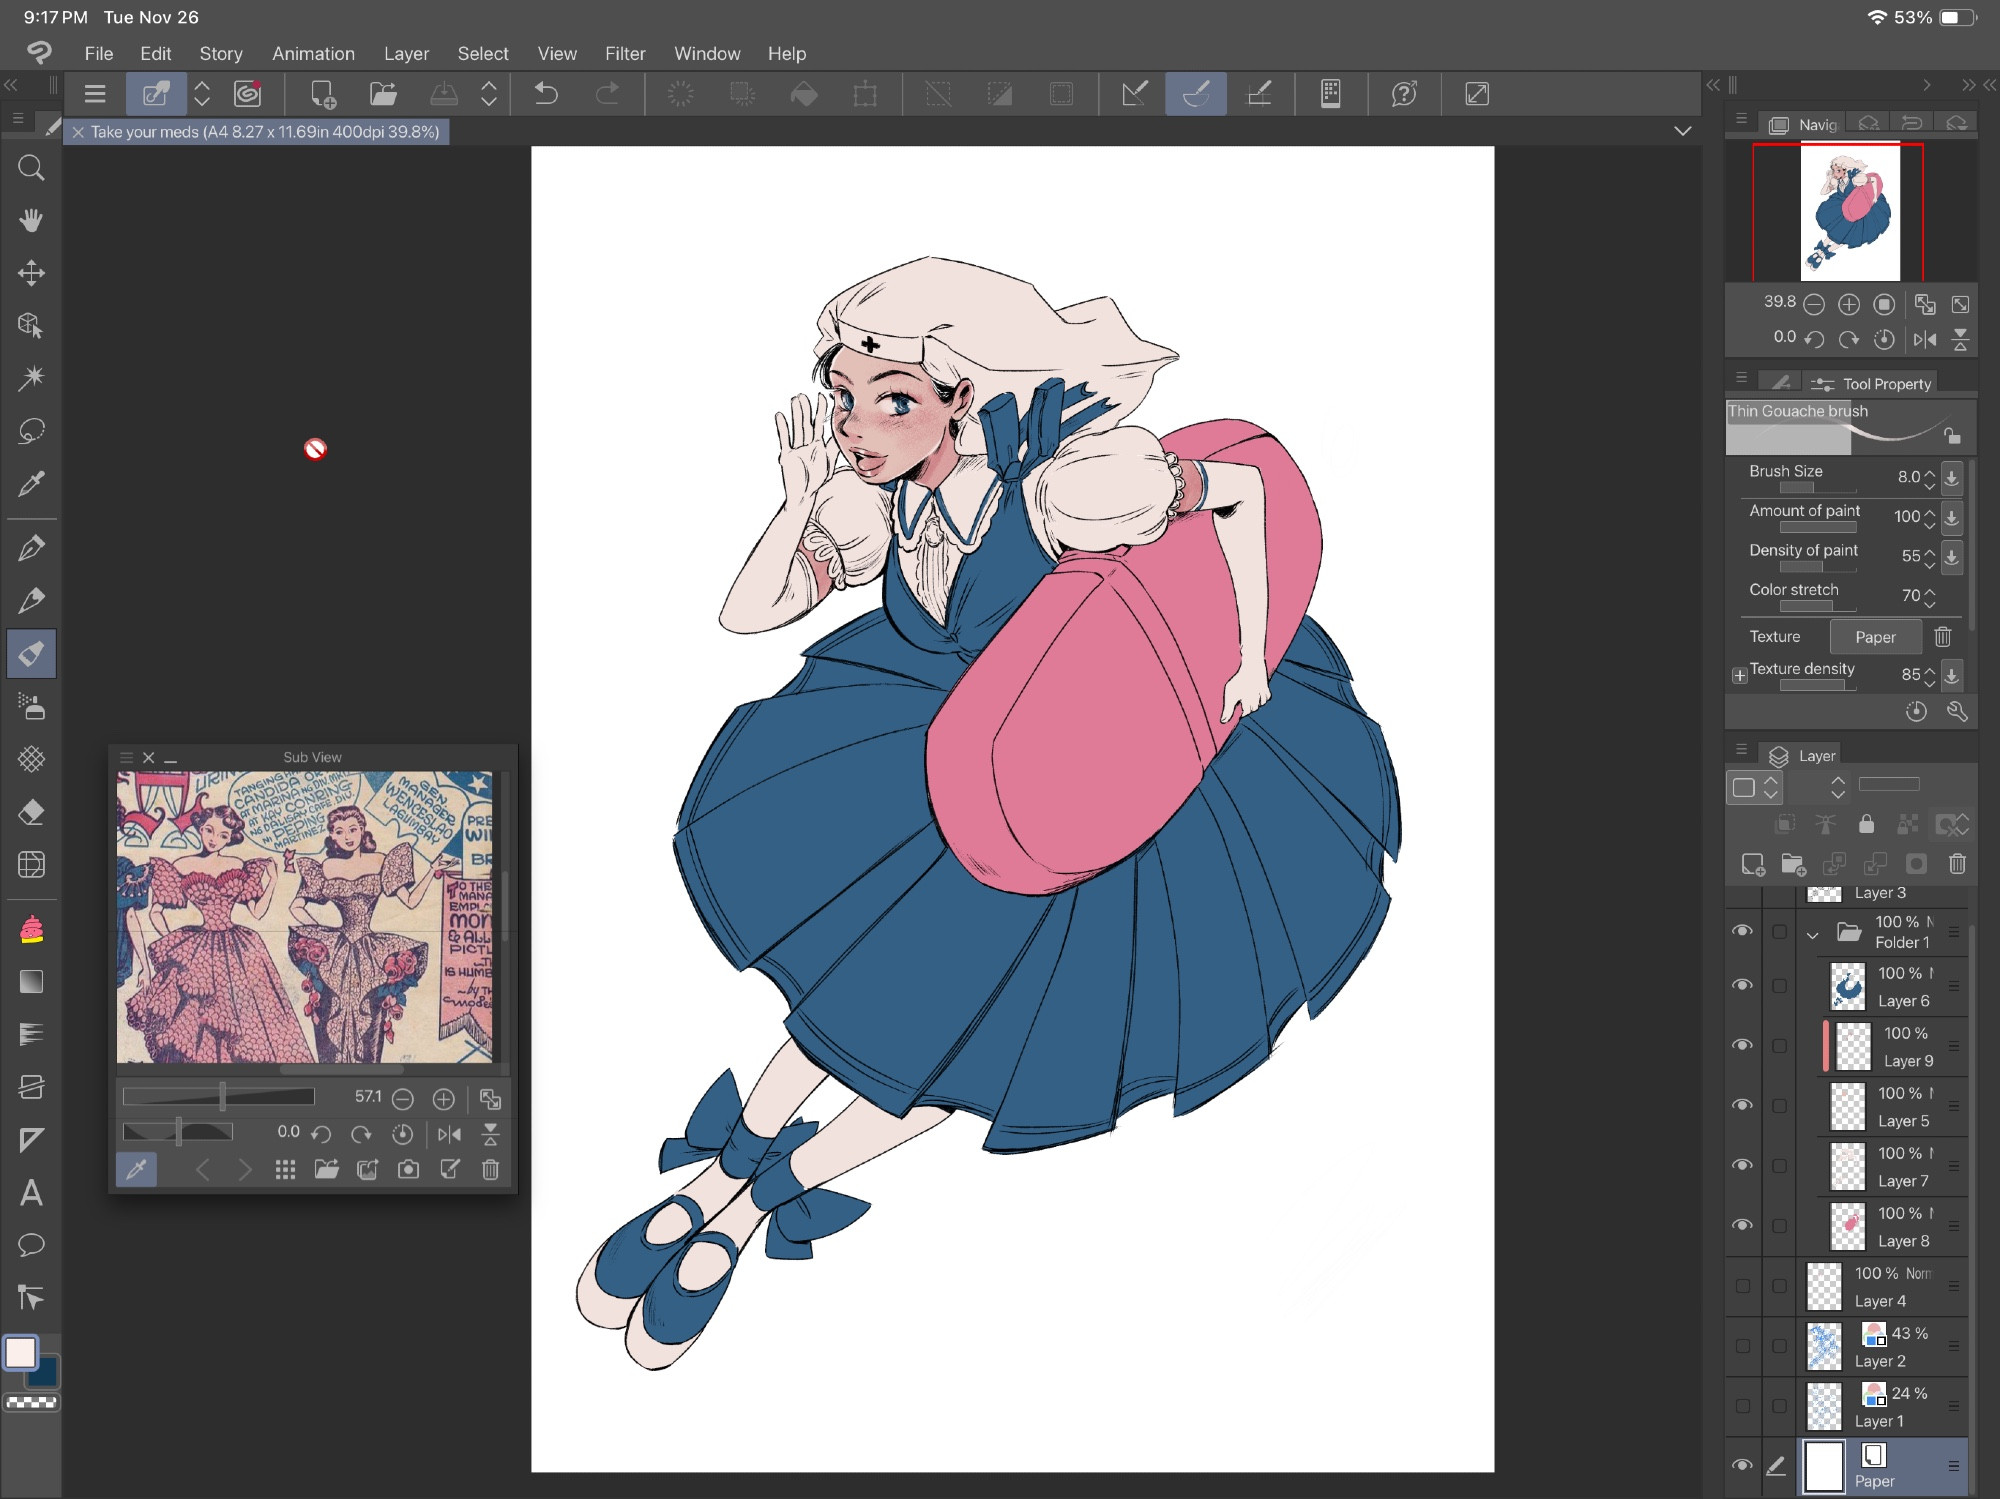Close the Take your meds canvas tab
This screenshot has height=1499, width=2000.
pos(78,132)
